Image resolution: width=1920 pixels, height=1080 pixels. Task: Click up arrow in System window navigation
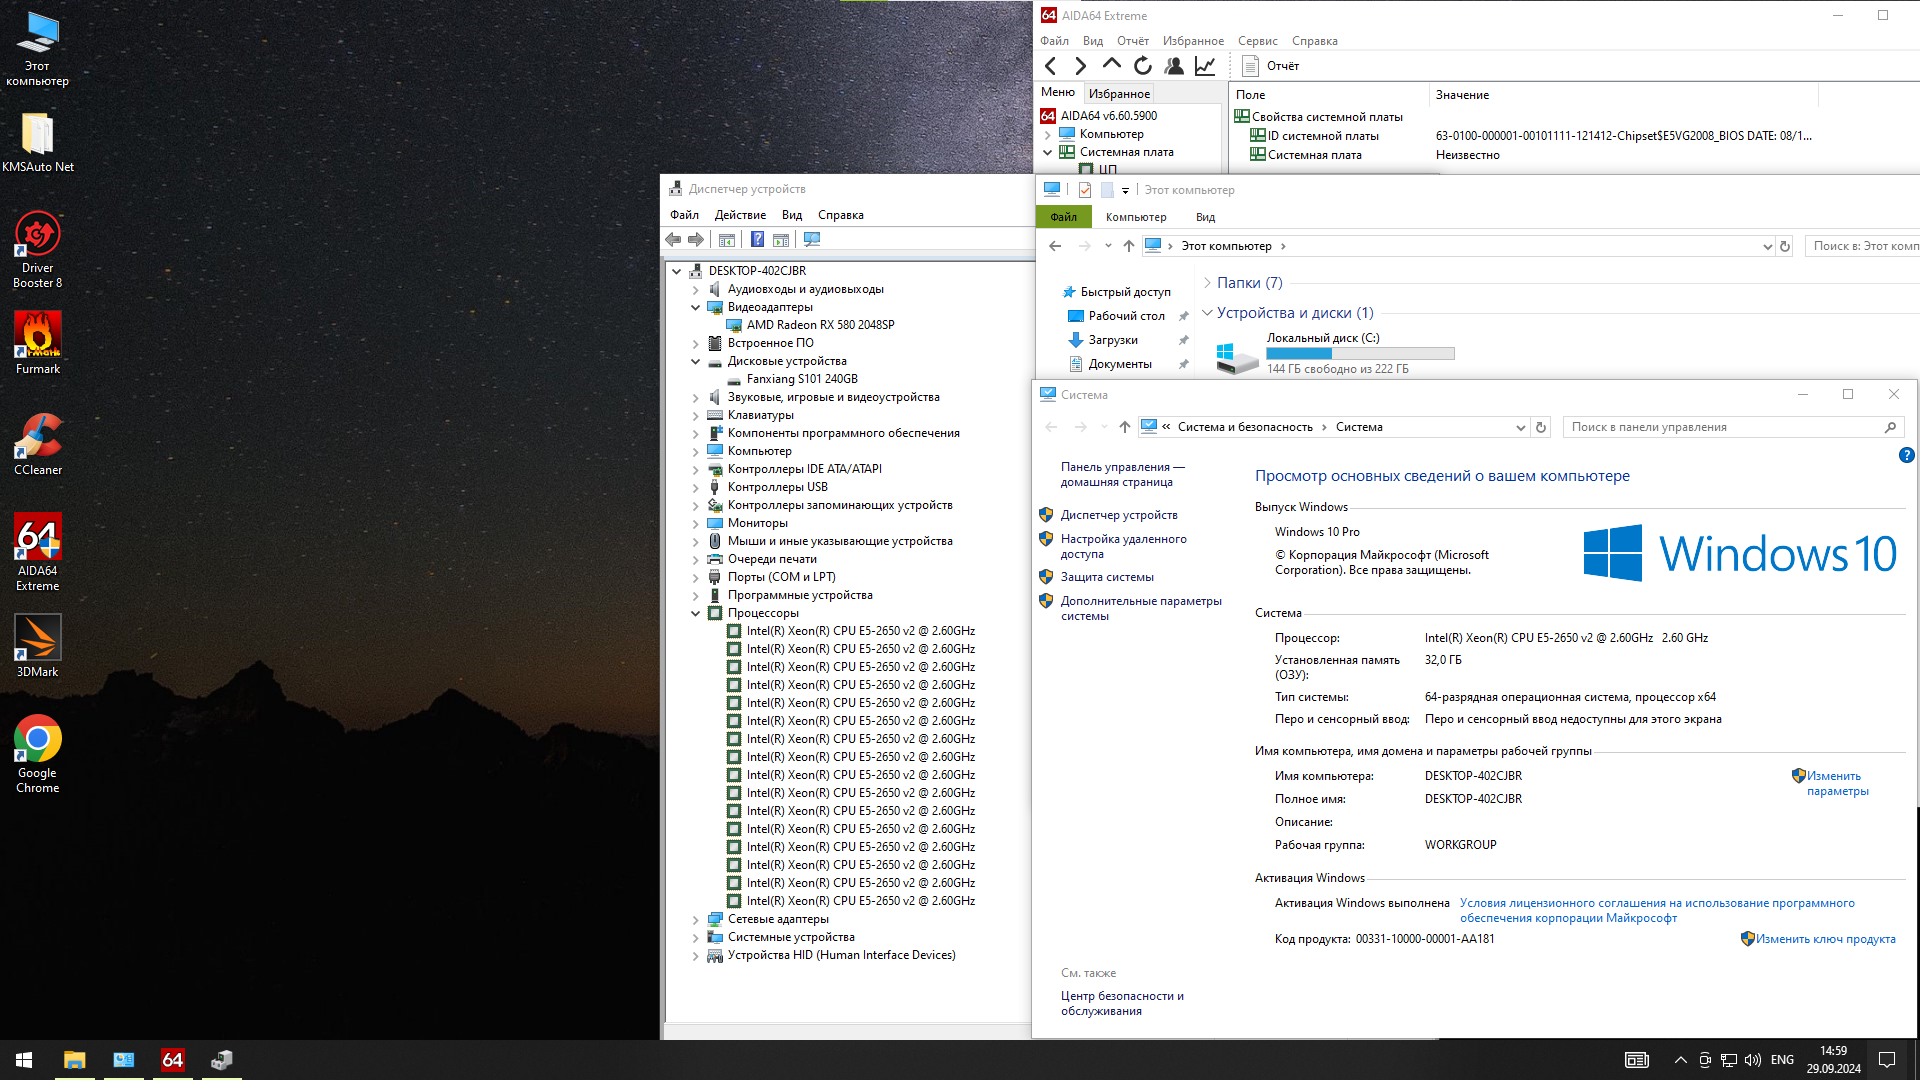(1125, 427)
